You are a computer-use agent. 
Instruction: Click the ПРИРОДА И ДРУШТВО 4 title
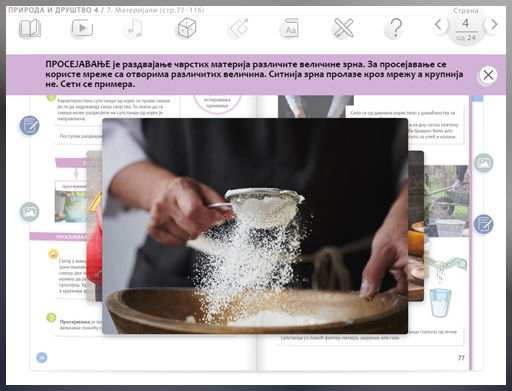point(53,10)
